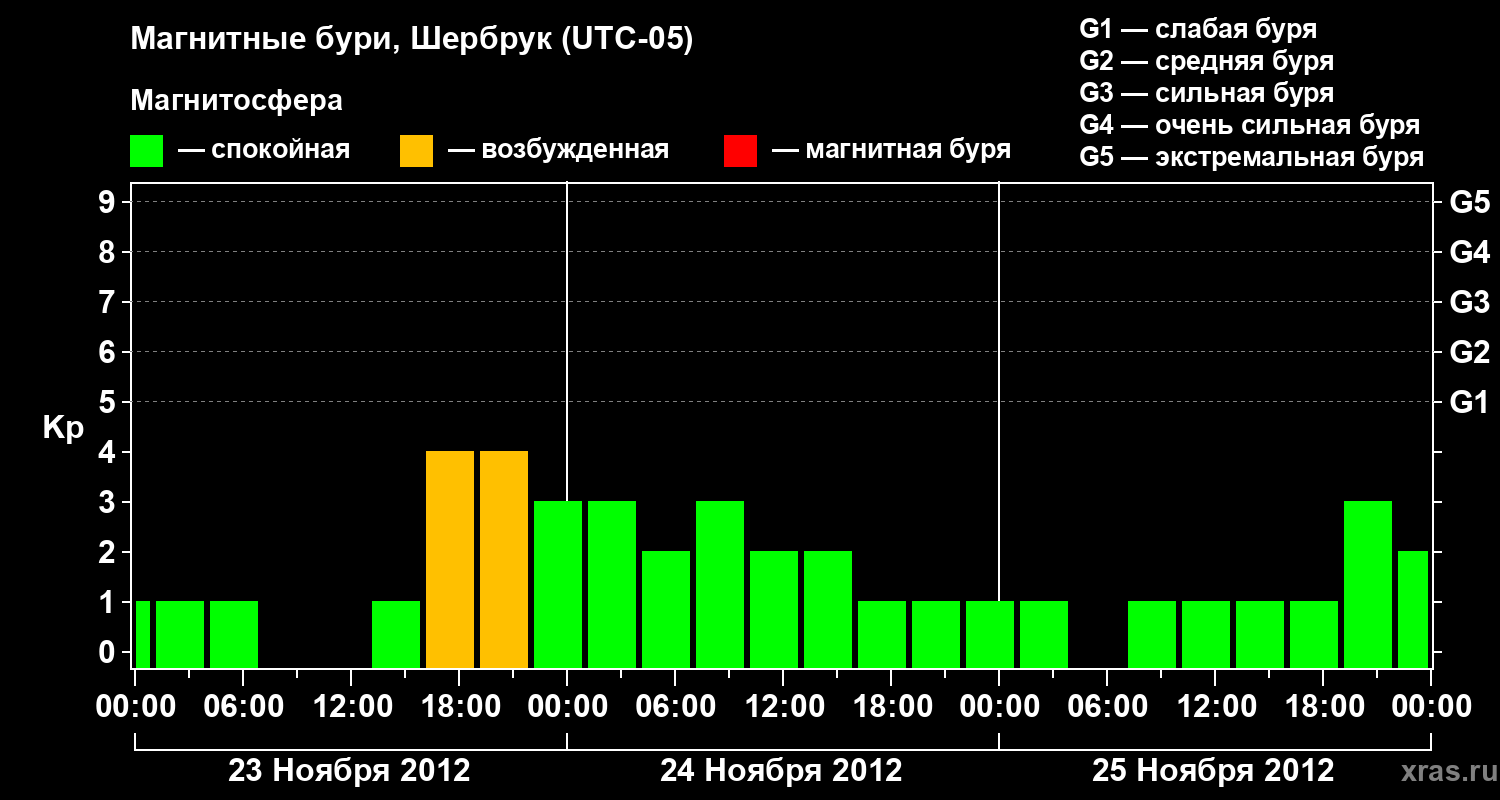This screenshot has width=1500, height=800.
Task: Click 18:00 time label under 24 November
Action: pos(891,706)
